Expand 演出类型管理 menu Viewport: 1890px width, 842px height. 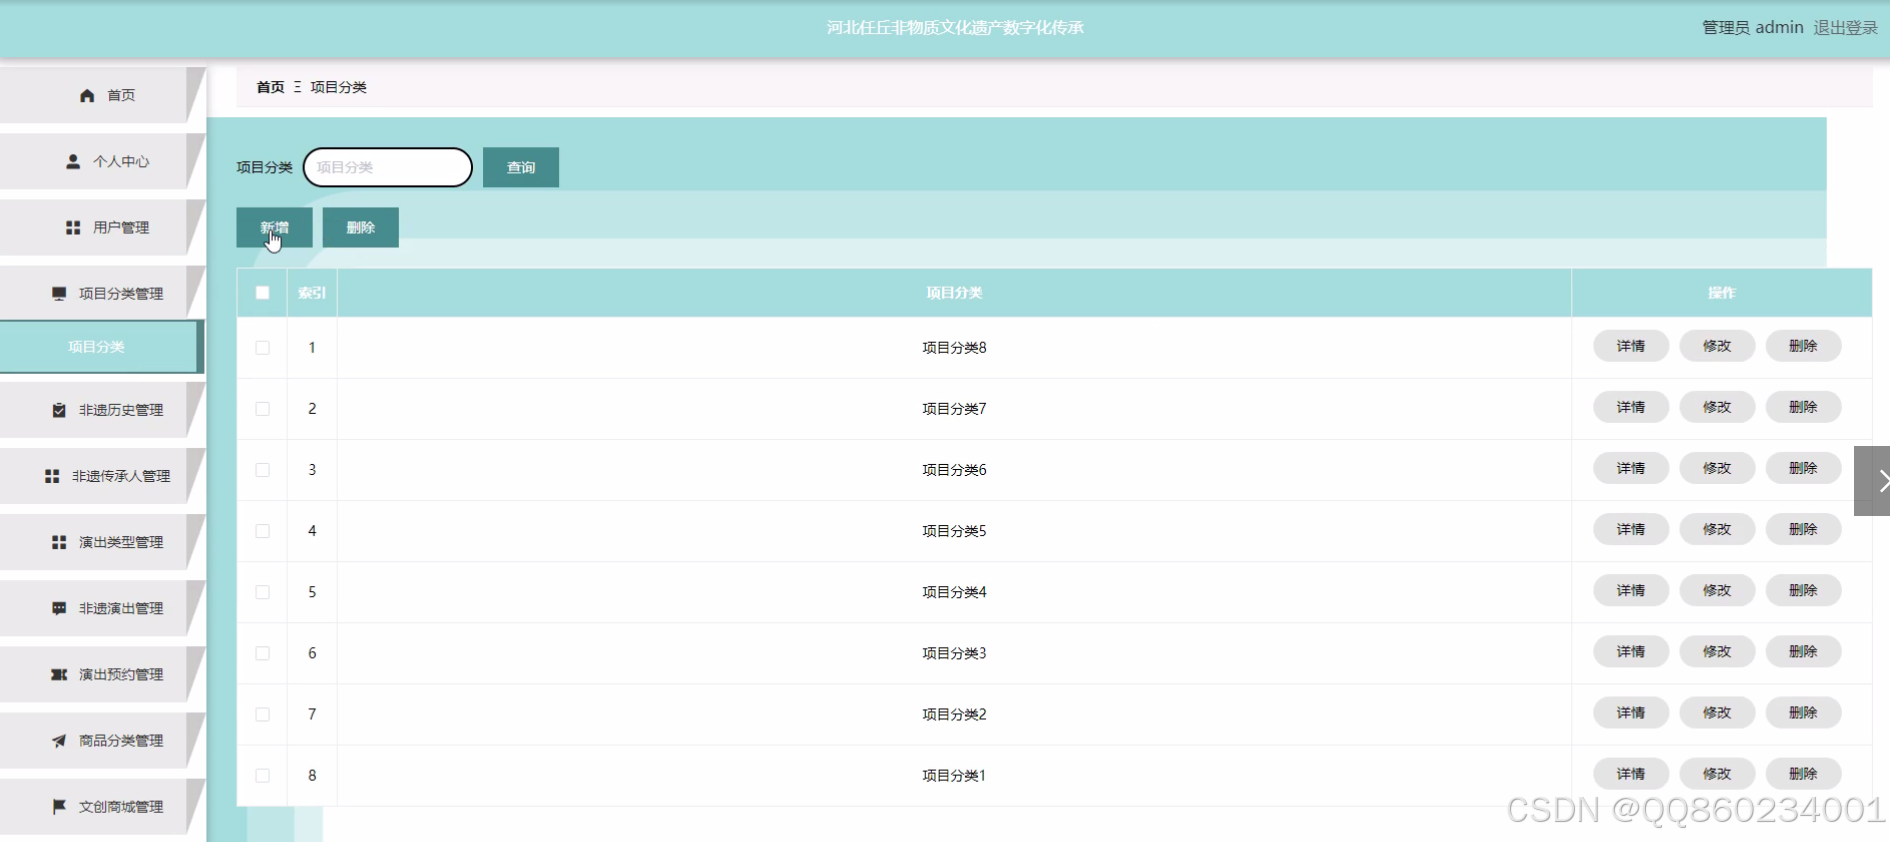coord(102,542)
